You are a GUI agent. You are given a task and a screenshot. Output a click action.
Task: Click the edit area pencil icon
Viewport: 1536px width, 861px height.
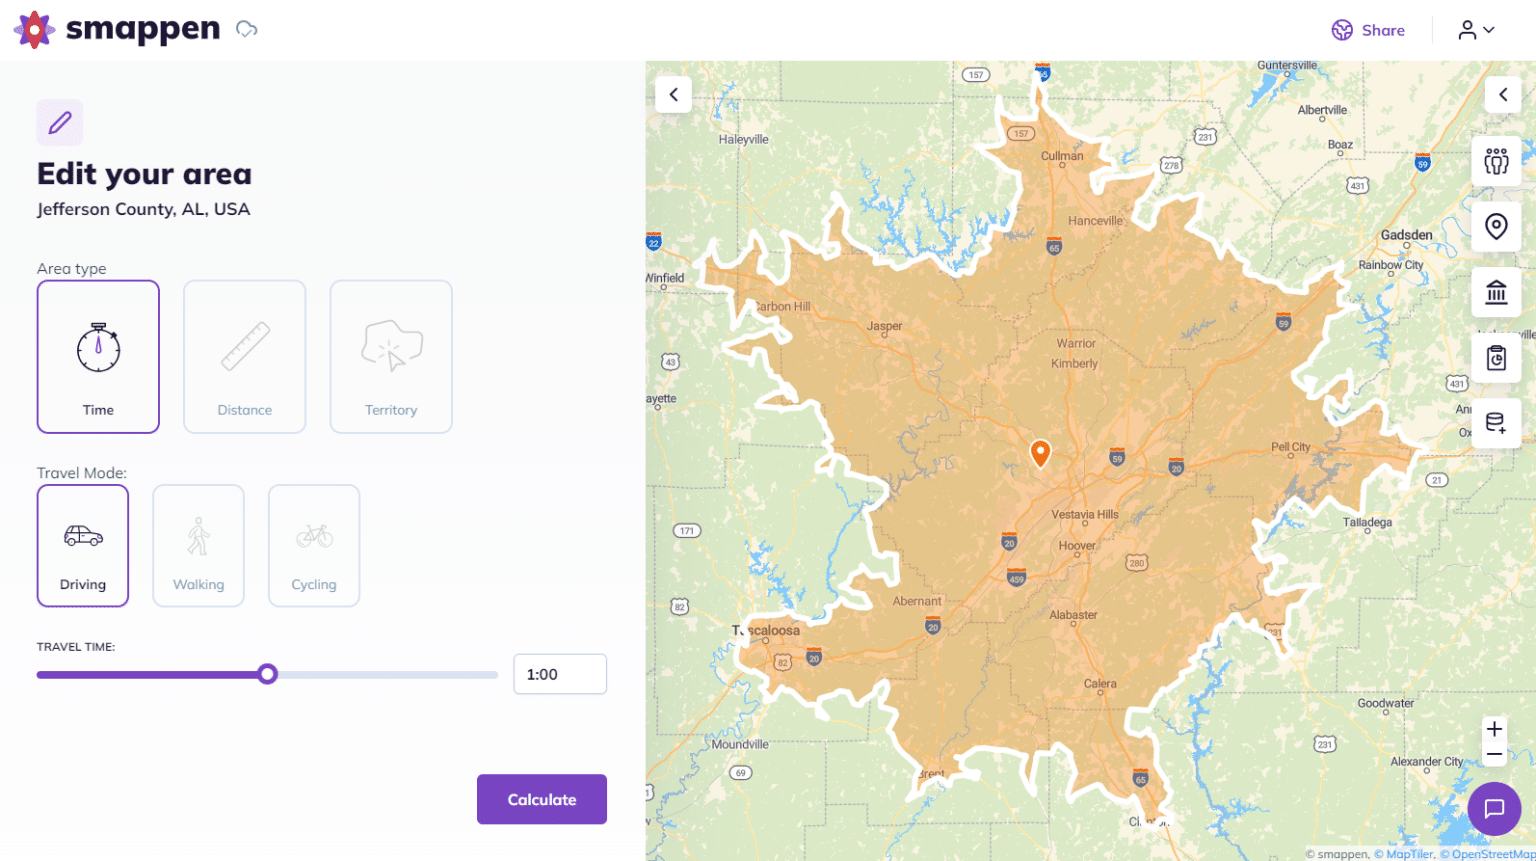coord(59,122)
